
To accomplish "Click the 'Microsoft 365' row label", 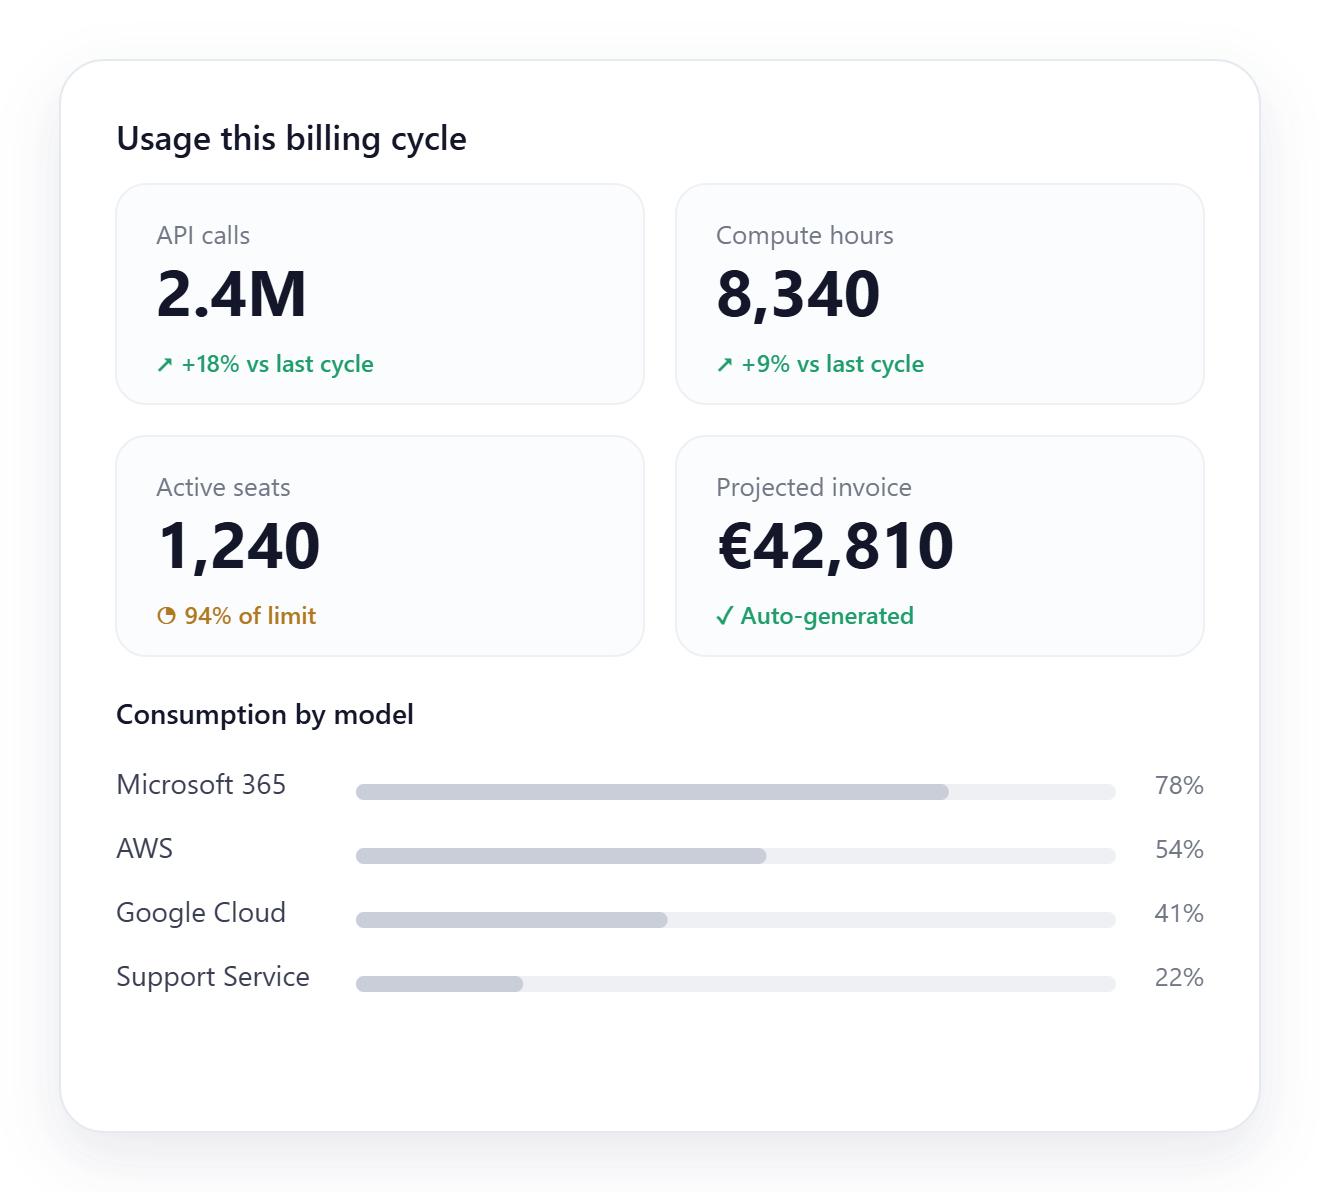I will (201, 785).
